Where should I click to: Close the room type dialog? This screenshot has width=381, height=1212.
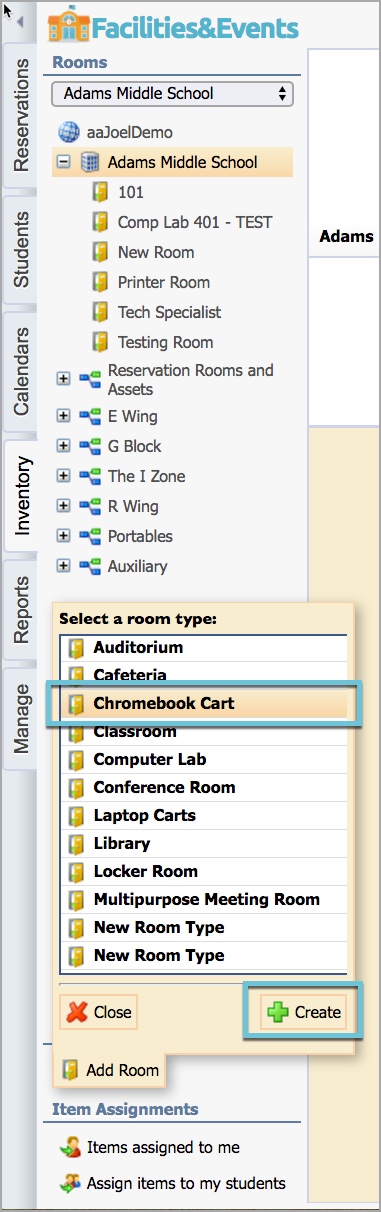click(99, 1012)
